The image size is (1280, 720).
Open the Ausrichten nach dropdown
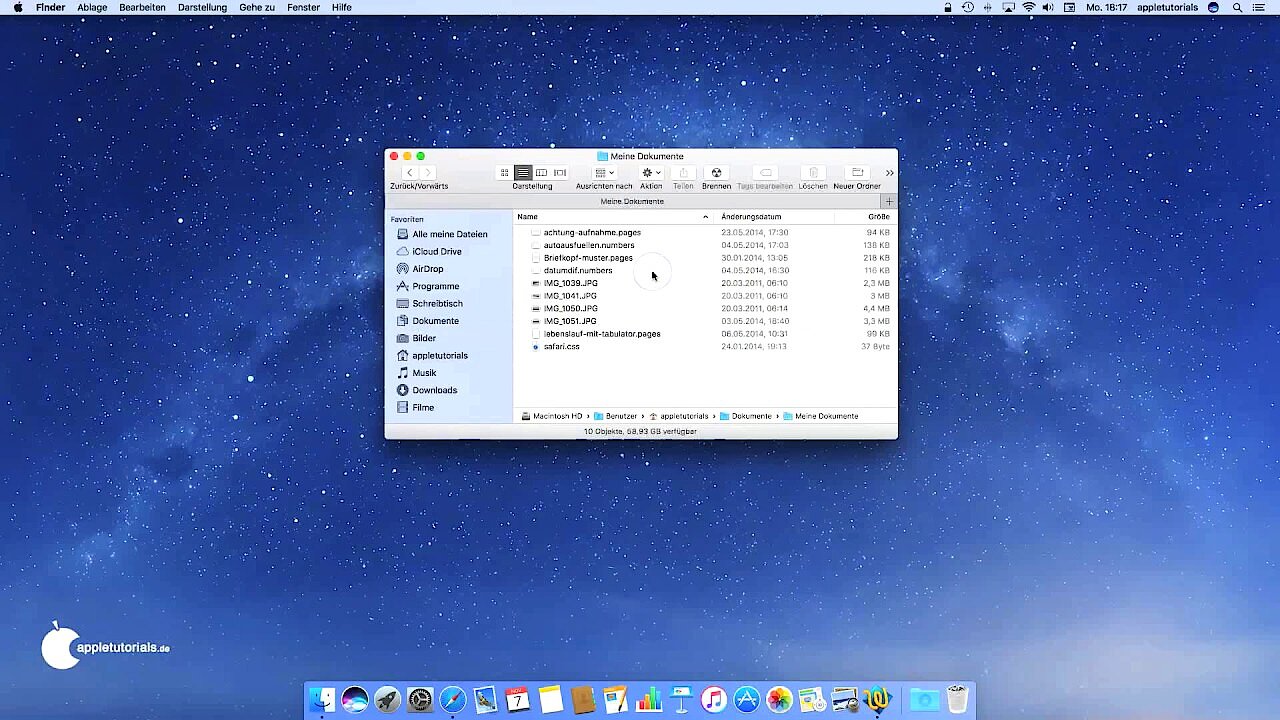pyautogui.click(x=604, y=173)
